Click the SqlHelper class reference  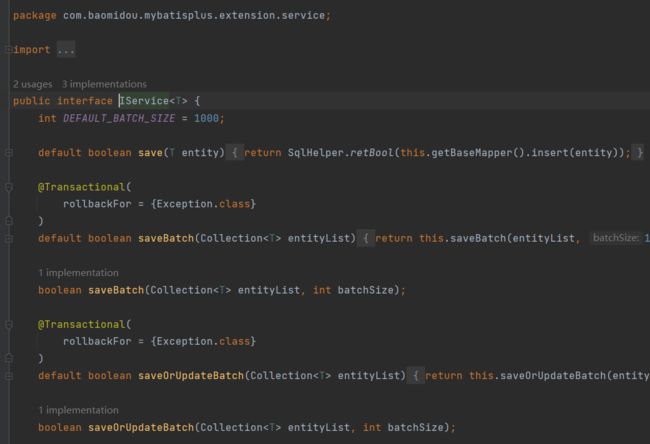click(316, 153)
